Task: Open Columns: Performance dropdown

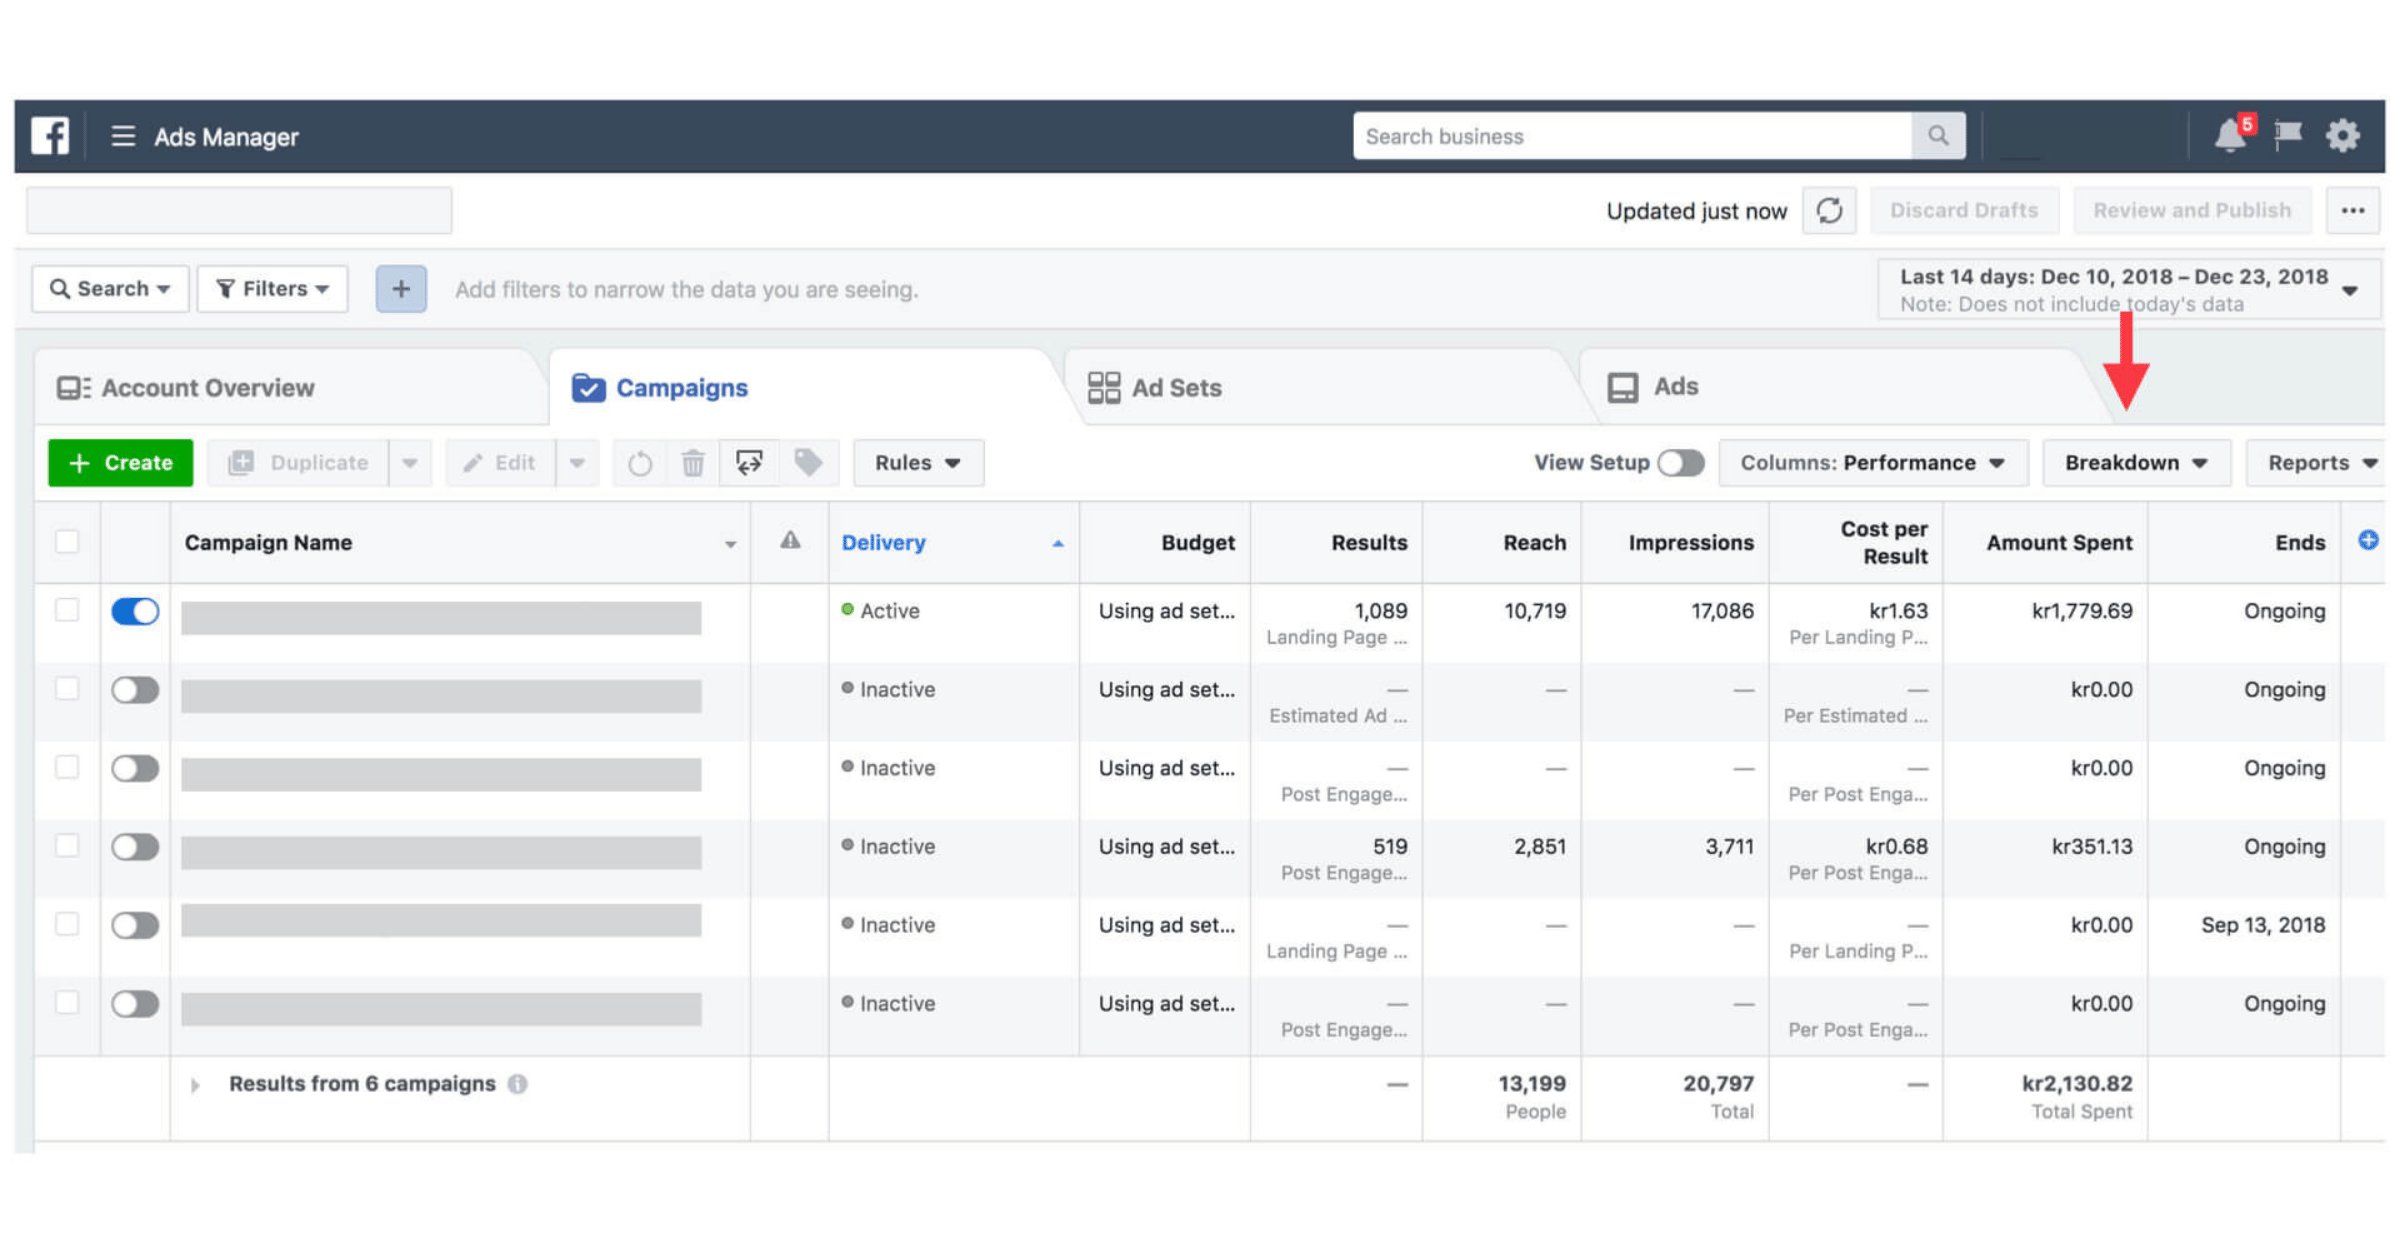Action: point(1873,463)
